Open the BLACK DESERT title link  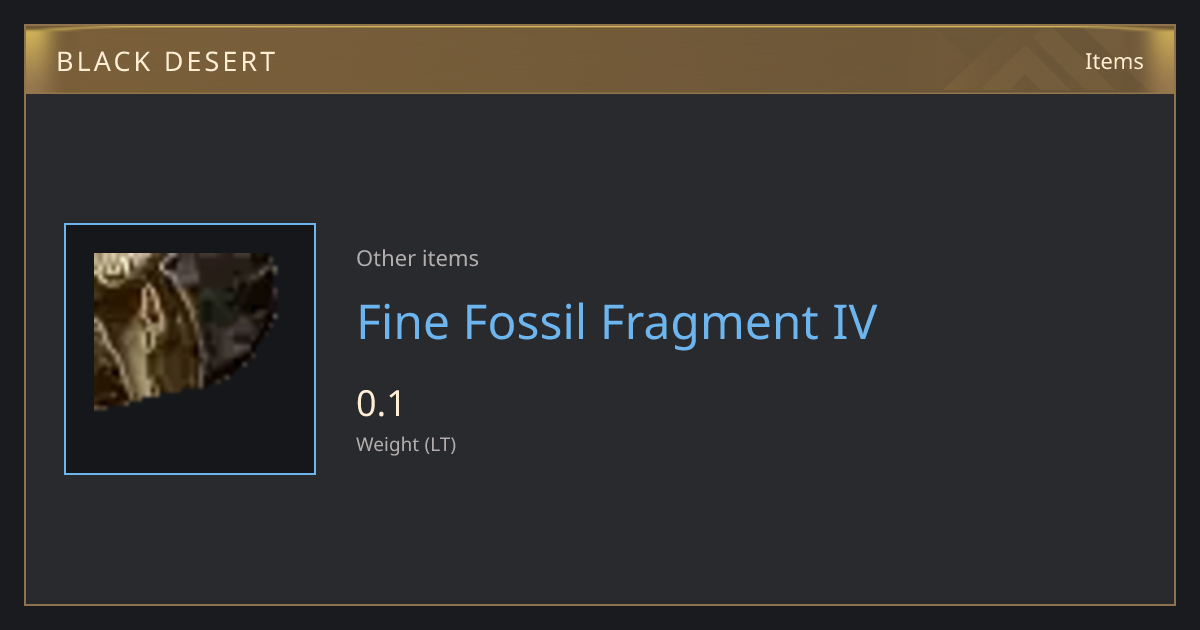click(166, 62)
